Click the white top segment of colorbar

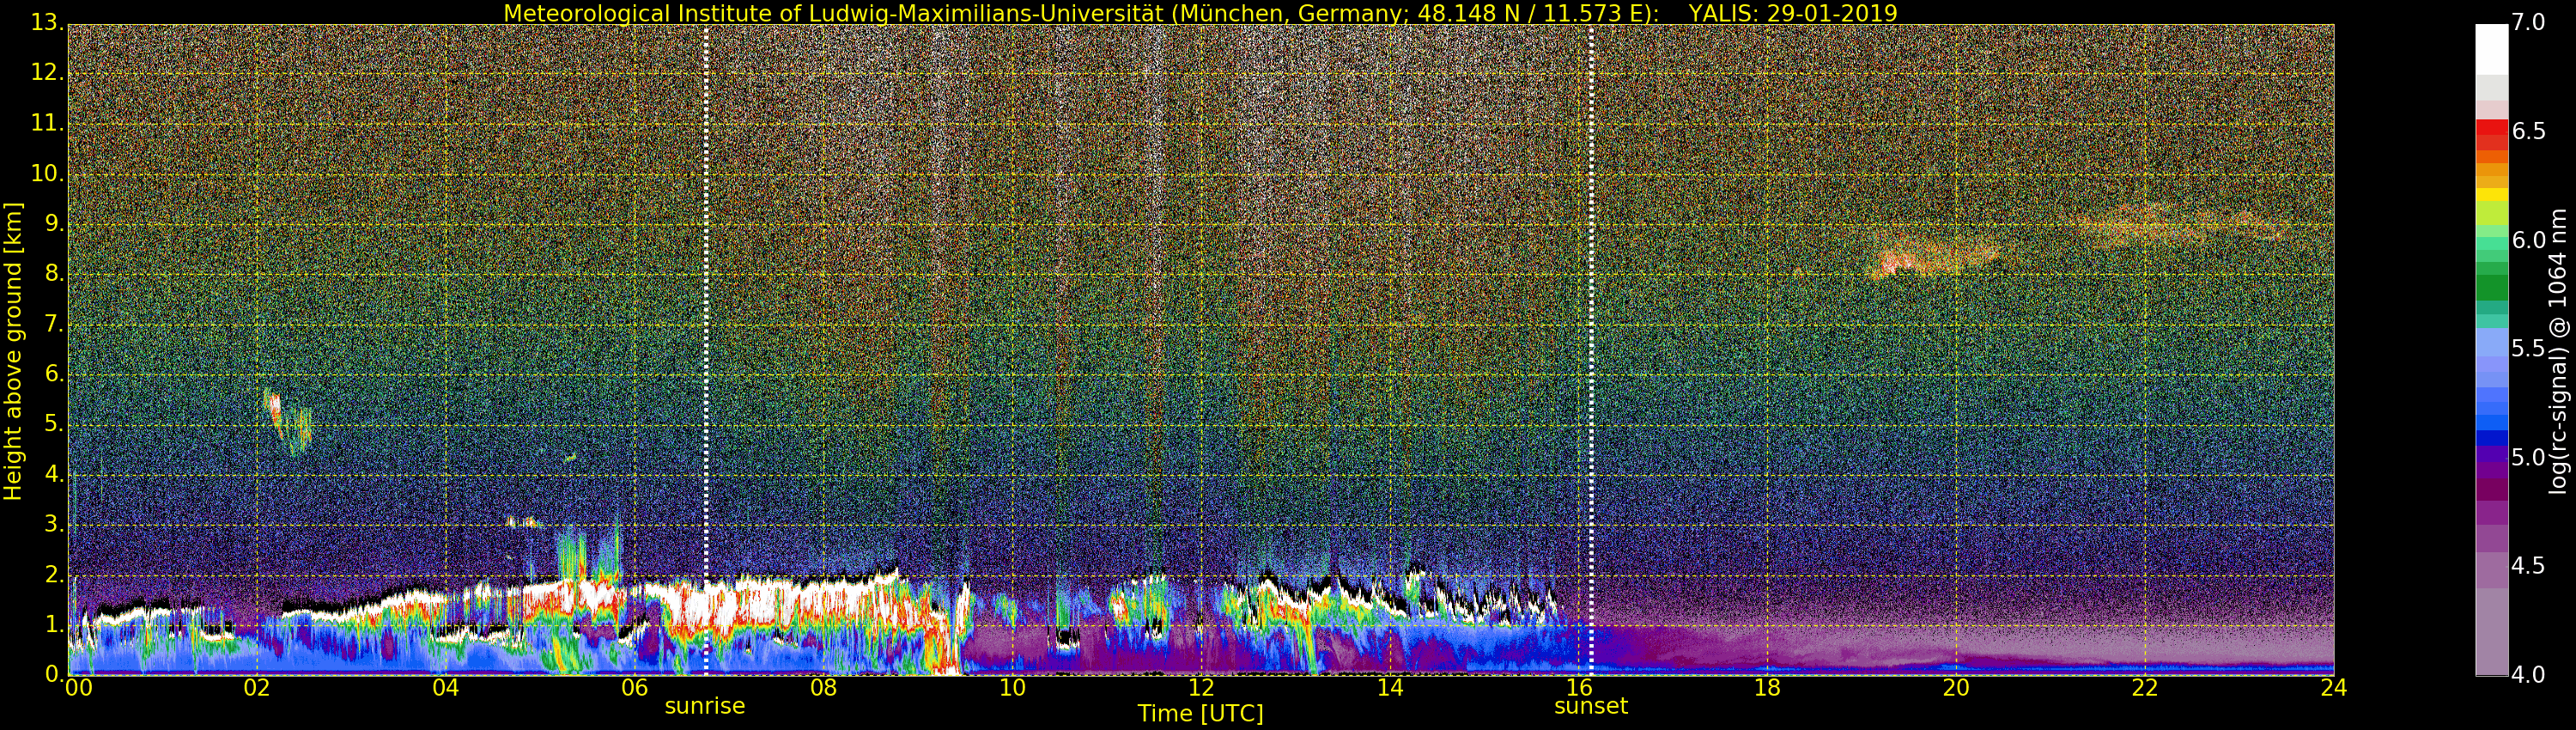click(2491, 49)
